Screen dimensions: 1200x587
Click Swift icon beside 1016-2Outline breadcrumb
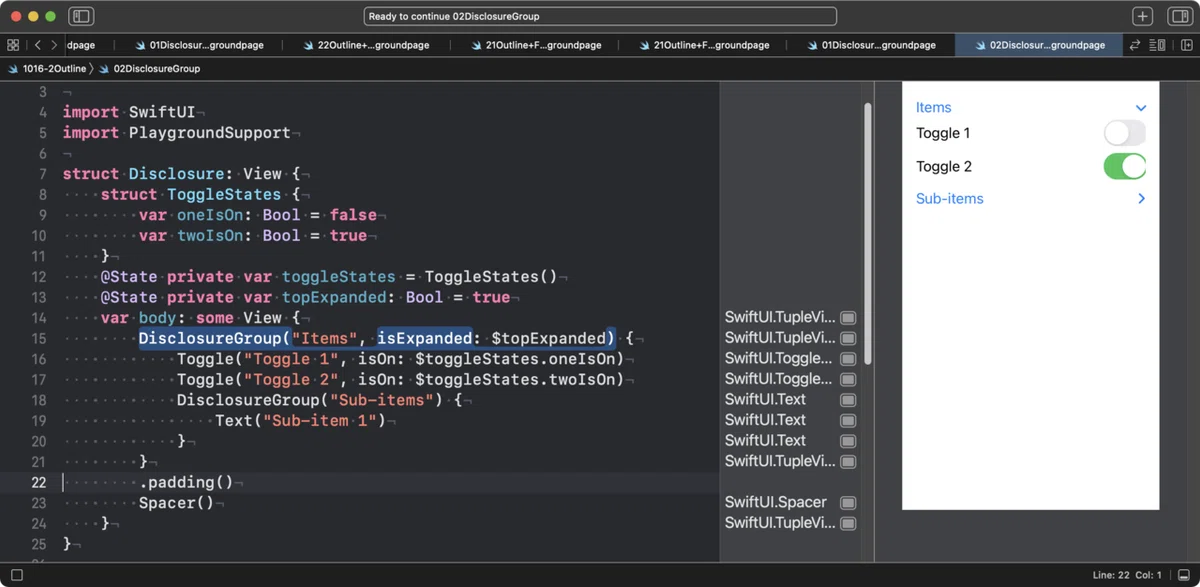(13, 69)
